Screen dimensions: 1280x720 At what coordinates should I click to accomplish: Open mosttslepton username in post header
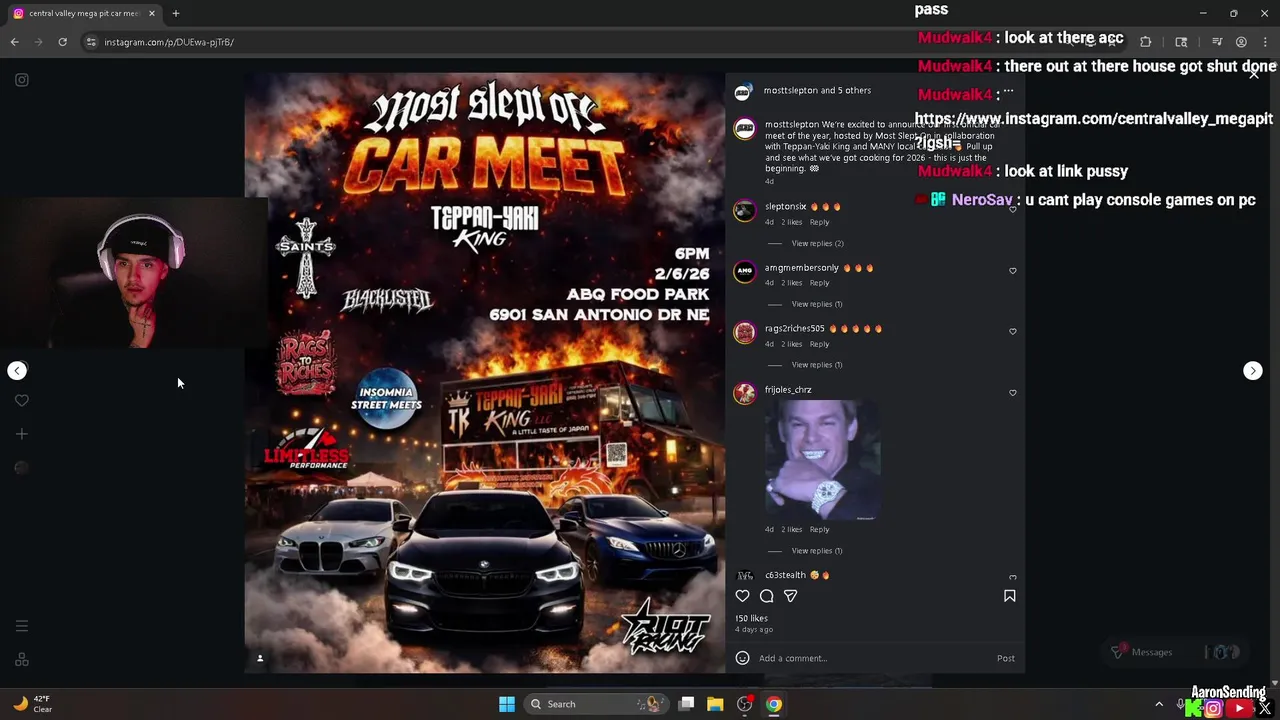pos(790,91)
